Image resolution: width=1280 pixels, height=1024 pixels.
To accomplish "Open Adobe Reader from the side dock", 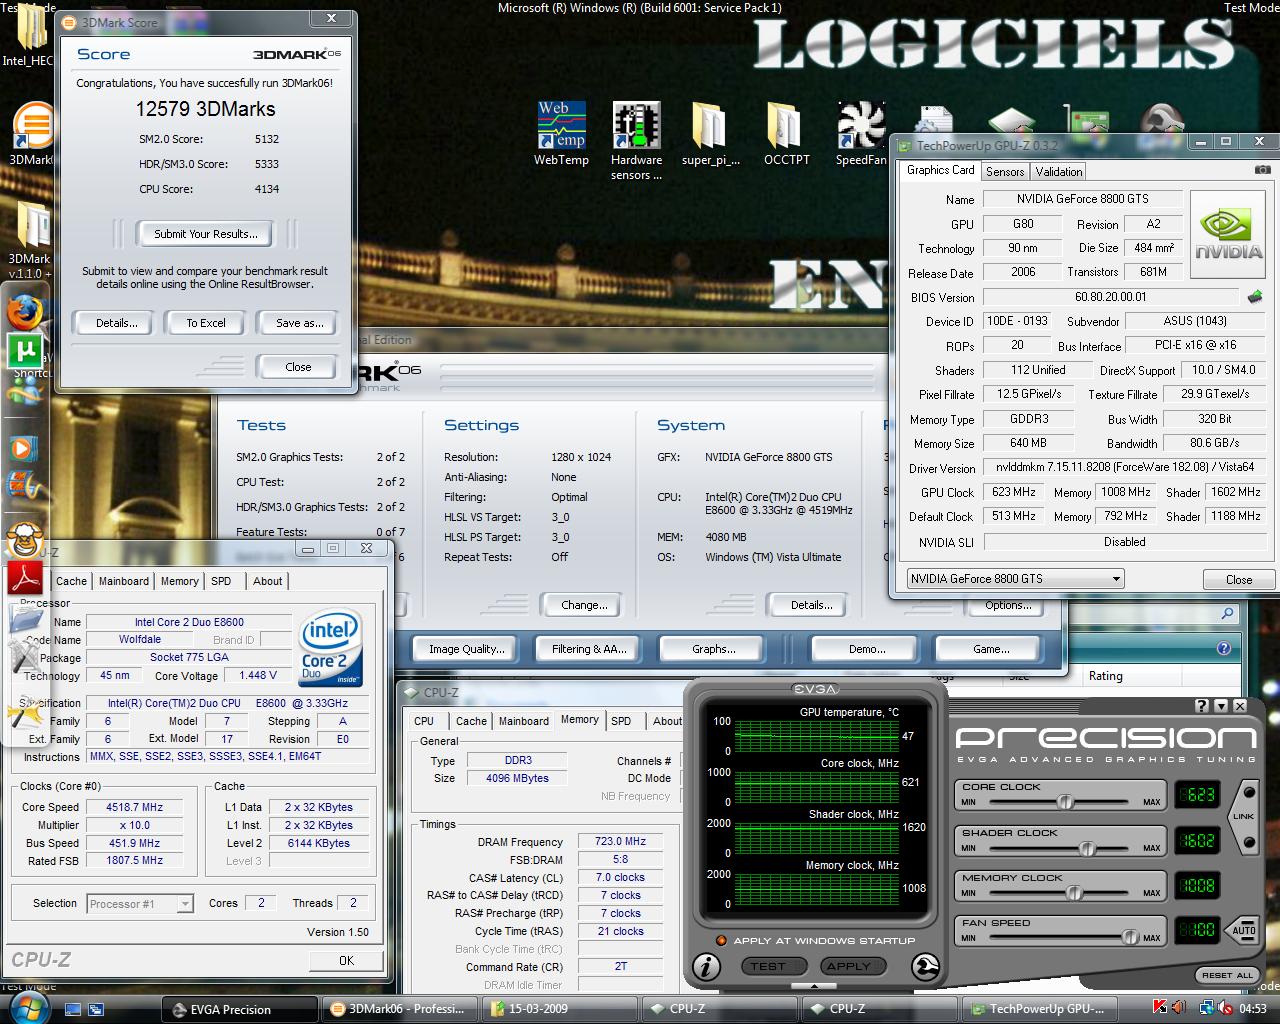I will pyautogui.click(x=25, y=577).
